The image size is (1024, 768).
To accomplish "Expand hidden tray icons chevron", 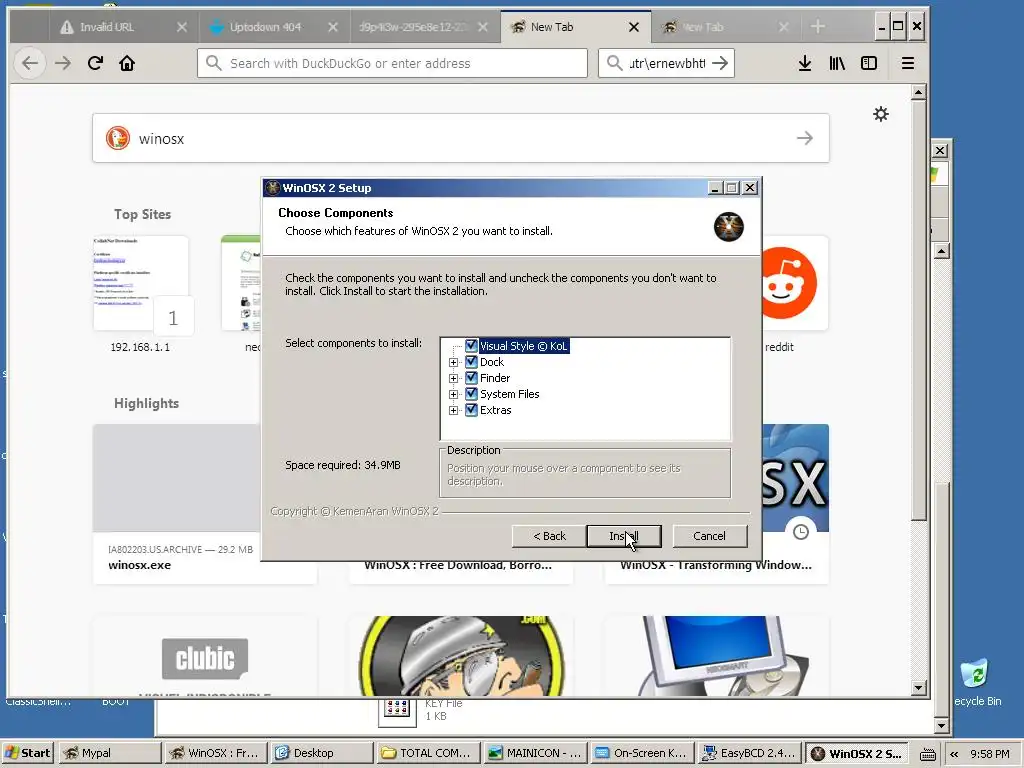I will pos(954,754).
